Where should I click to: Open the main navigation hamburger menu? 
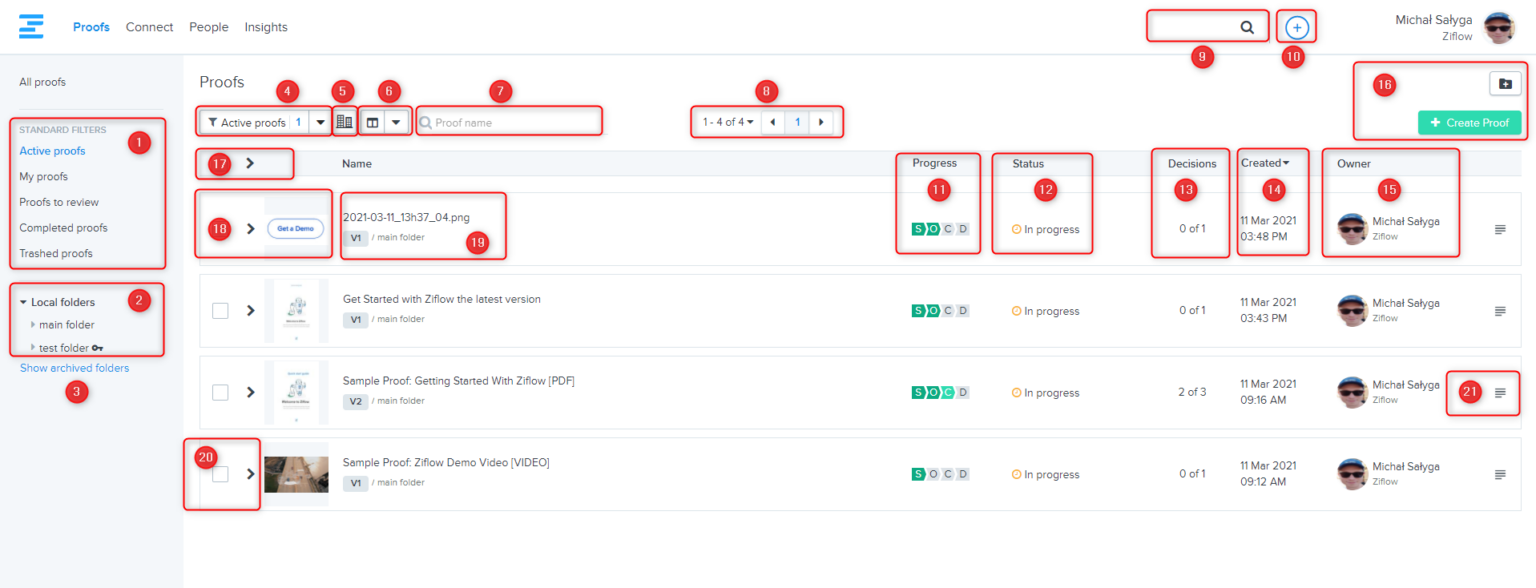[x=32, y=26]
